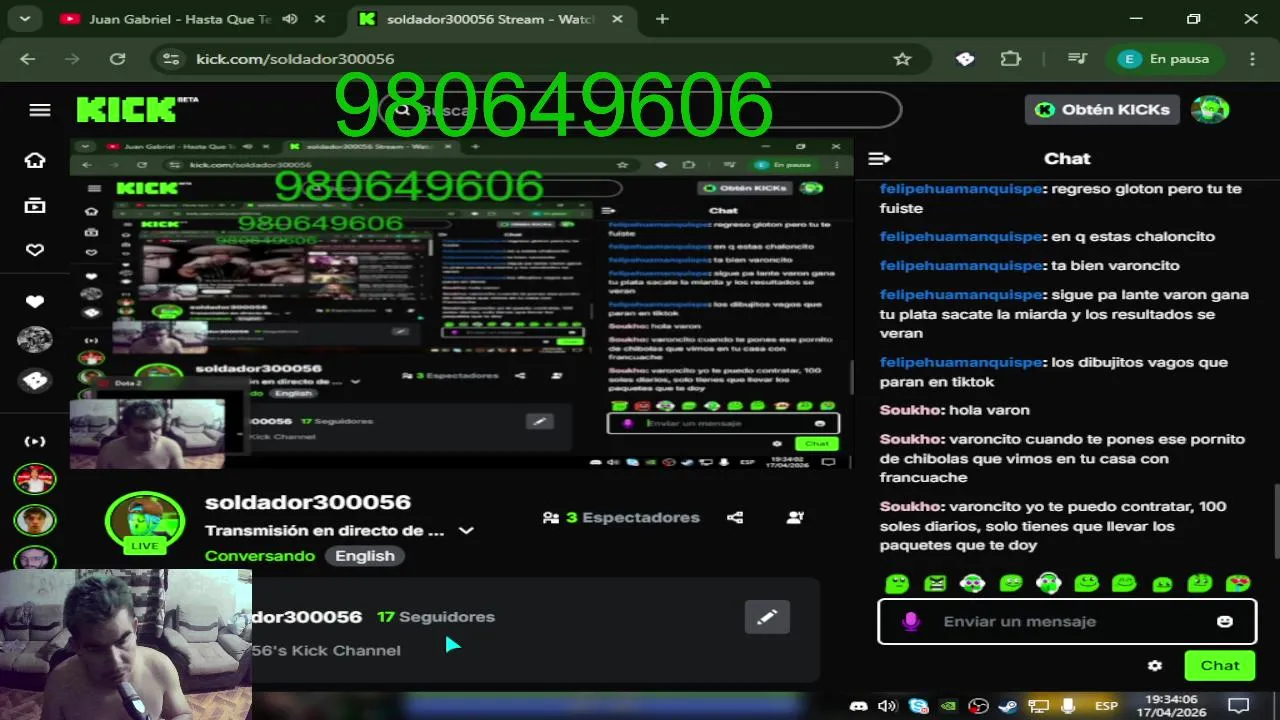
Task: Click the 3 Espectadores viewer count
Action: [x=621, y=517]
